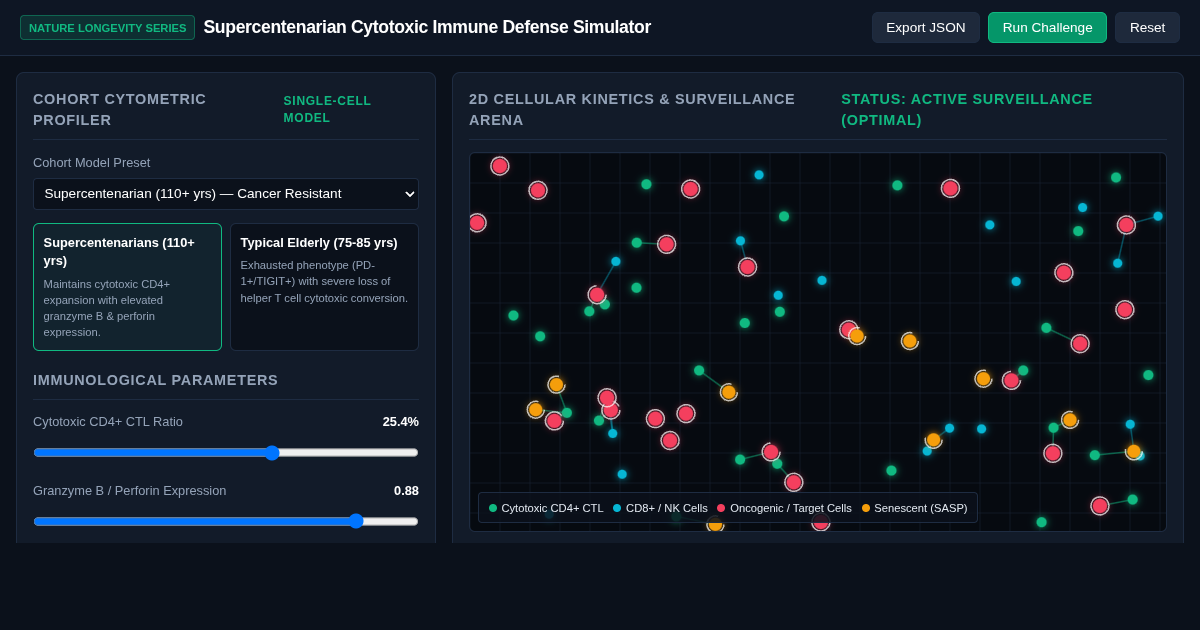Adjust the Granzyme B / Perforin Expression slider
The width and height of the screenshot is (1200, 630).
(226, 521)
